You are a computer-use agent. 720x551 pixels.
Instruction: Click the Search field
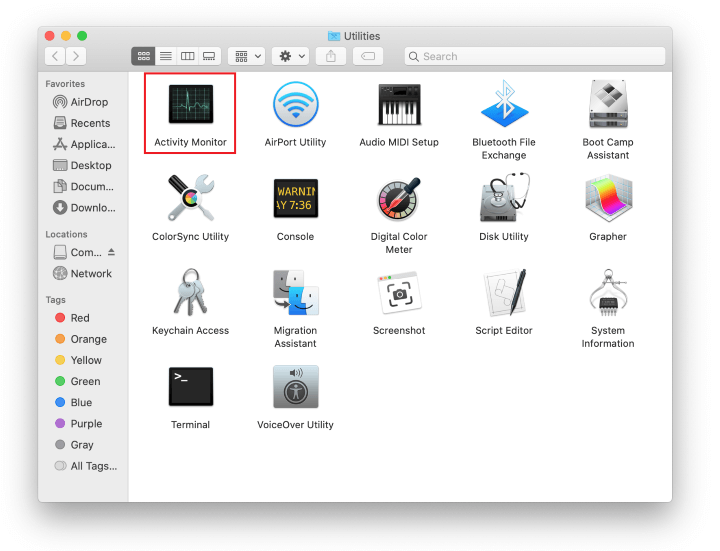535,56
